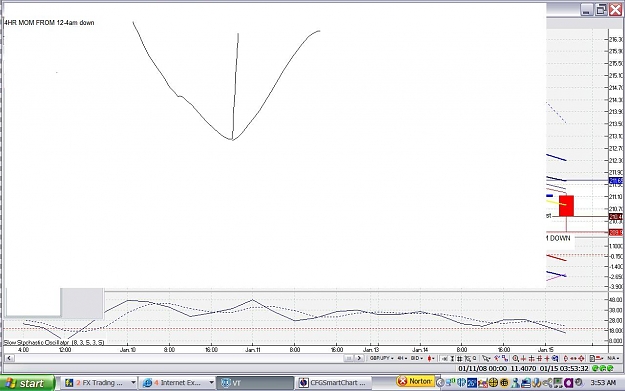Open the GBP/JPY symbol dropdown

pos(382,358)
